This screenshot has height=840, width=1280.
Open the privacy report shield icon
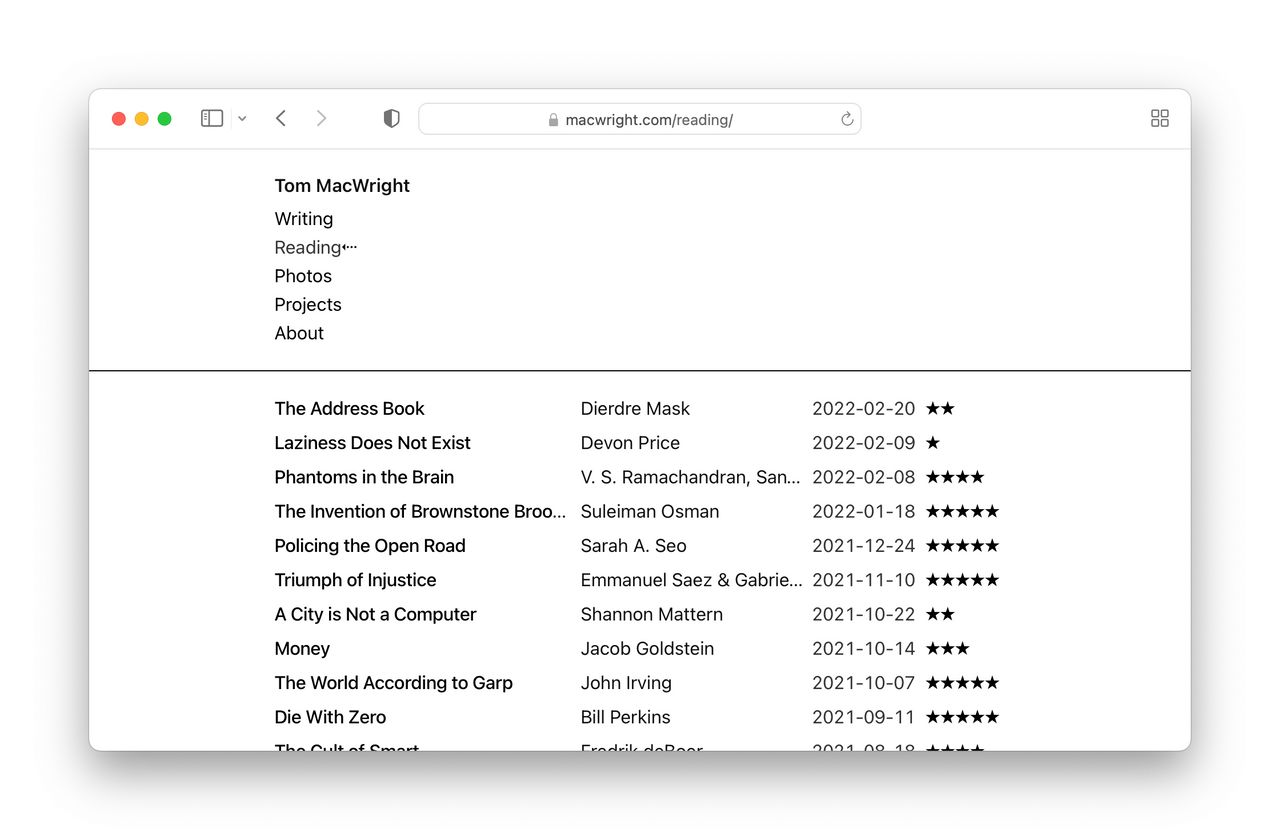(391, 119)
